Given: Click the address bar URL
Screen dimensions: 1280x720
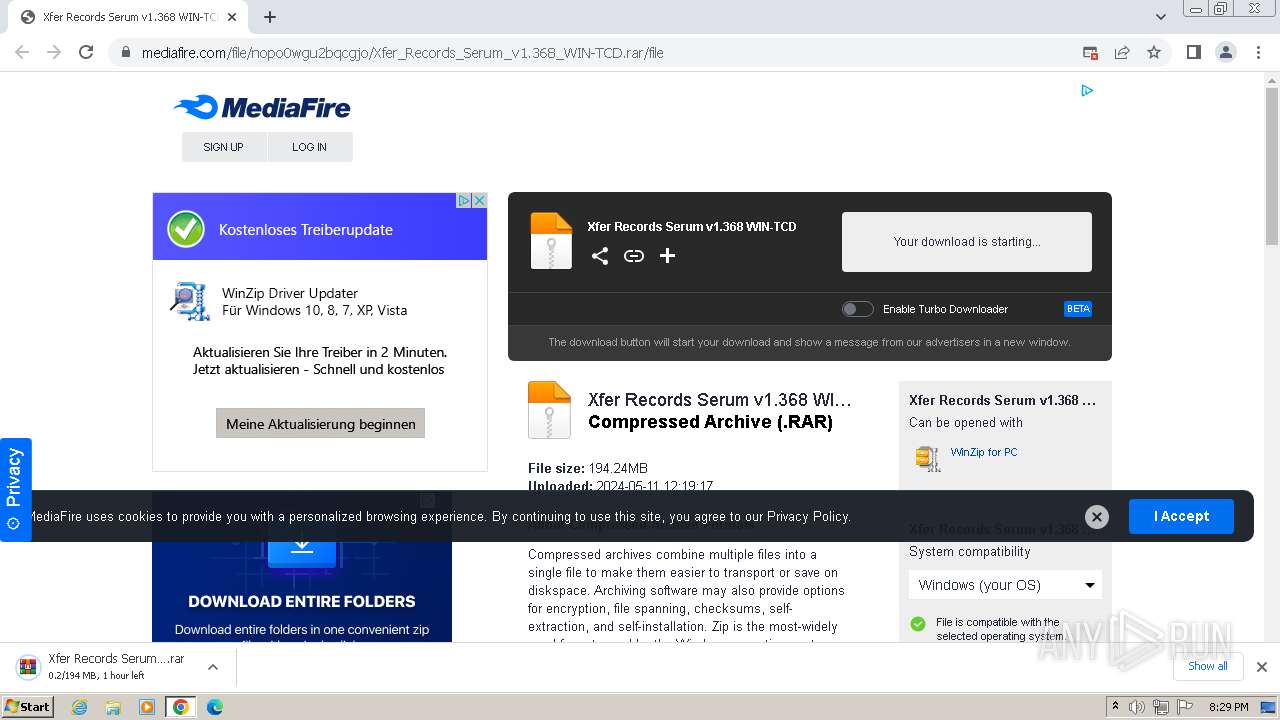Looking at the screenshot, I should pos(402,53).
